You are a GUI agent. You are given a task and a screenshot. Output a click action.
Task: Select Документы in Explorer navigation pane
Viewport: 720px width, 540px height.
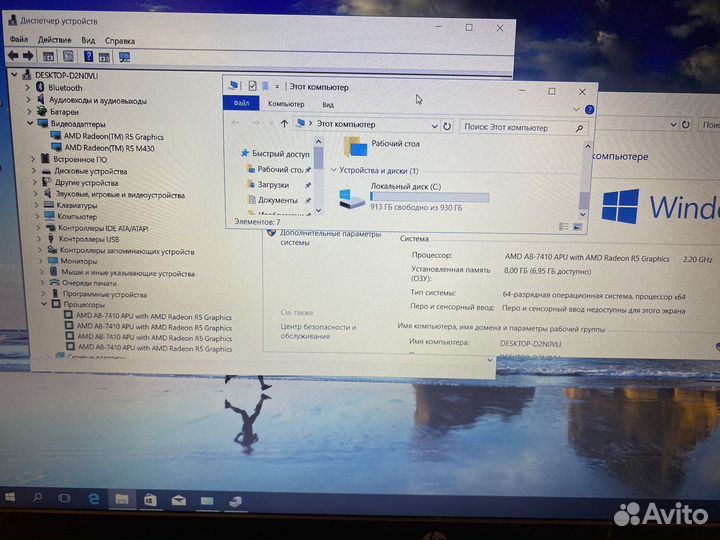click(x=277, y=200)
